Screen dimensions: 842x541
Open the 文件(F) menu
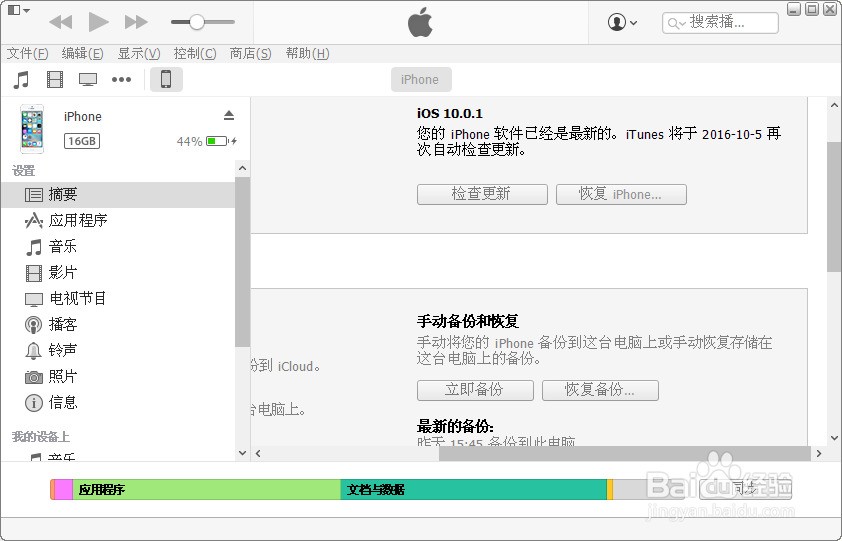click(x=28, y=54)
